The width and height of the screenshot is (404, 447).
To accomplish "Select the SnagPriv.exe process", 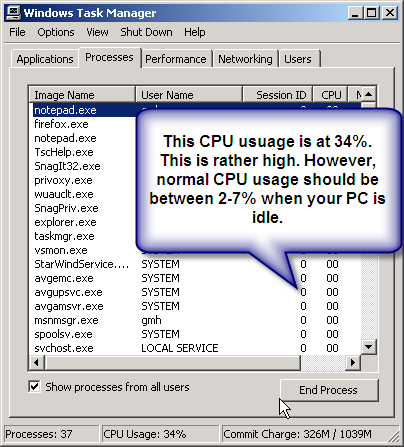I will [66, 208].
